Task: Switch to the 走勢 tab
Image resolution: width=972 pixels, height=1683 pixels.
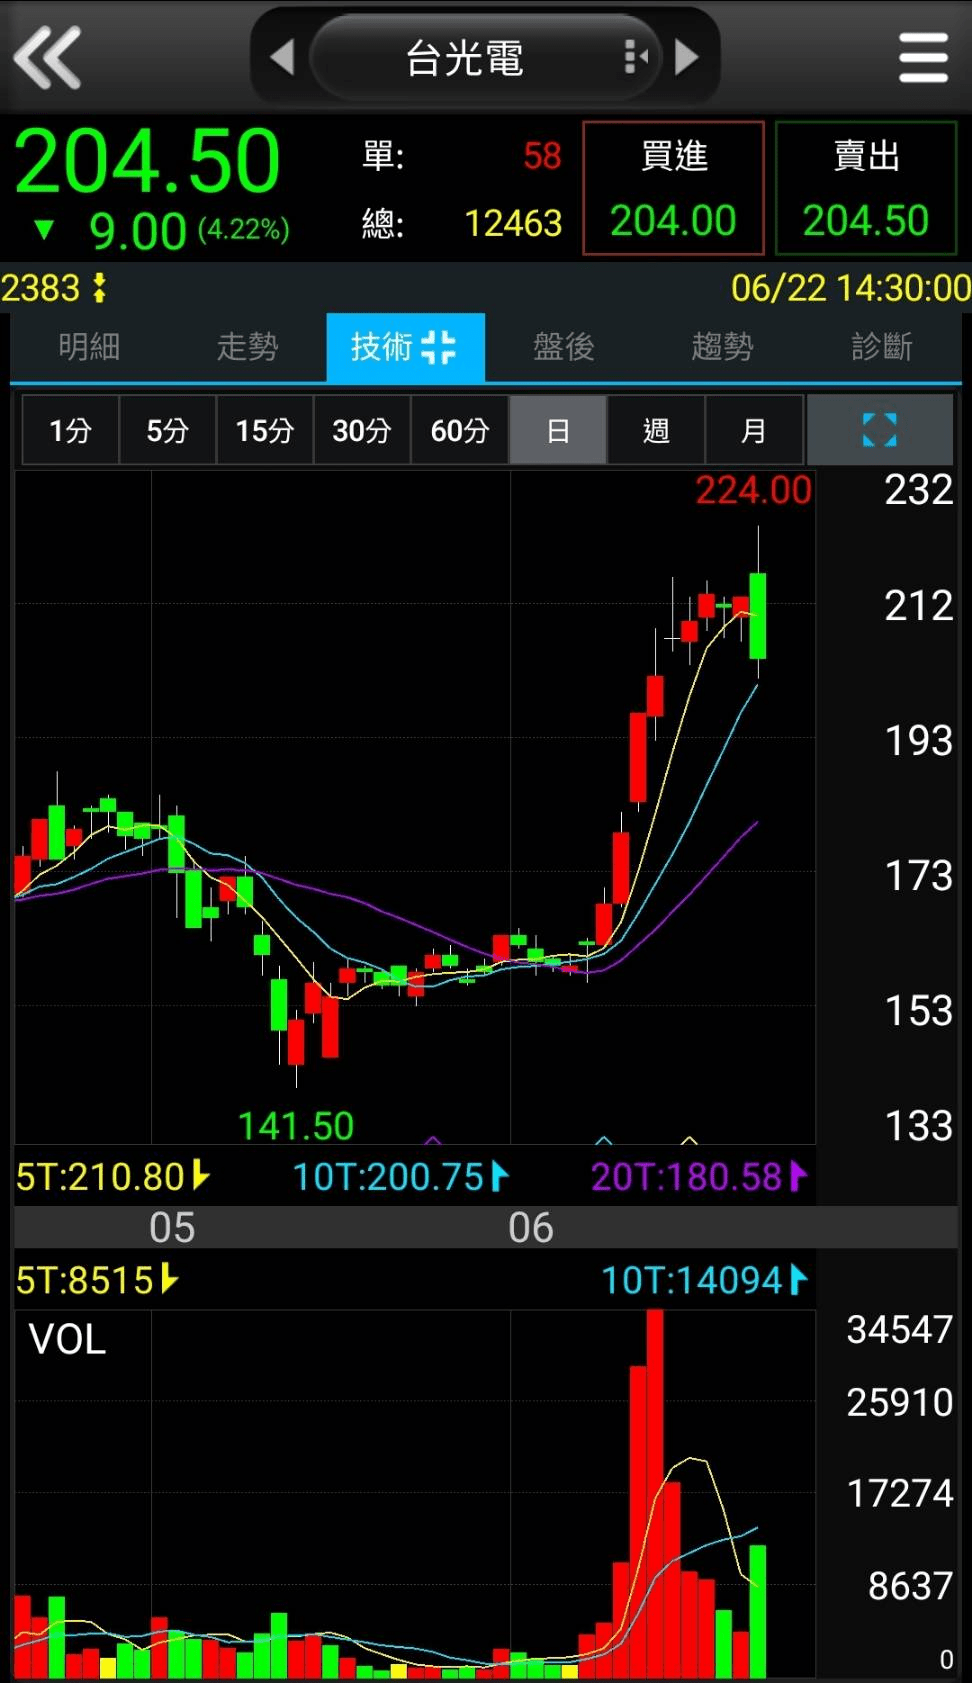Action: click(247, 347)
